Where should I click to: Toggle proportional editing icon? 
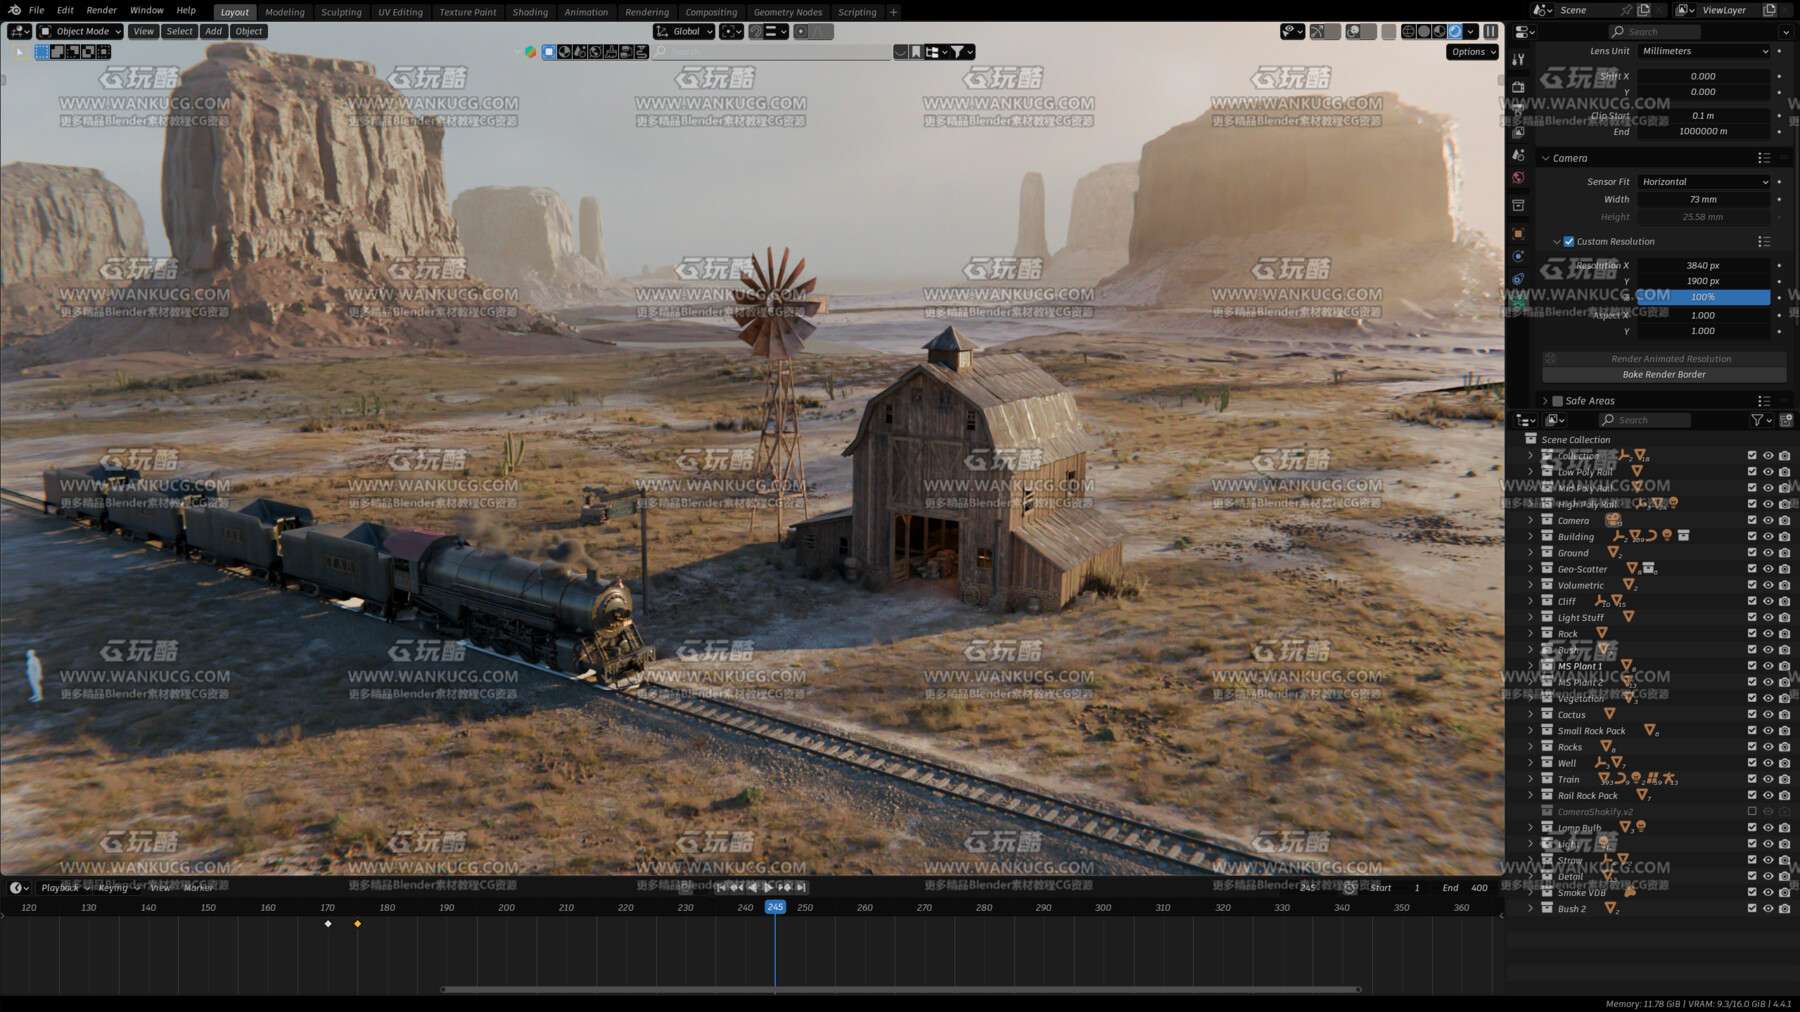(x=801, y=32)
